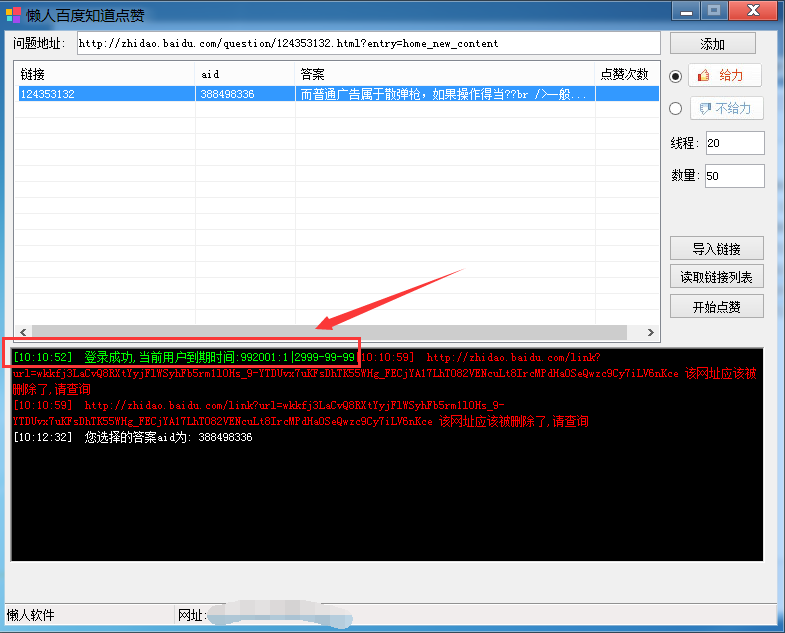Viewport: 785px width, 633px height.
Task: Select the 给力 radio button
Action: point(675,76)
